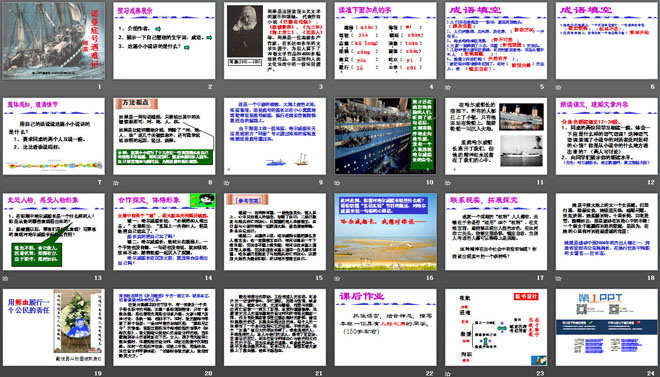Select slide 10 with the ship deck photo
660x377 pixels.
tap(386, 136)
